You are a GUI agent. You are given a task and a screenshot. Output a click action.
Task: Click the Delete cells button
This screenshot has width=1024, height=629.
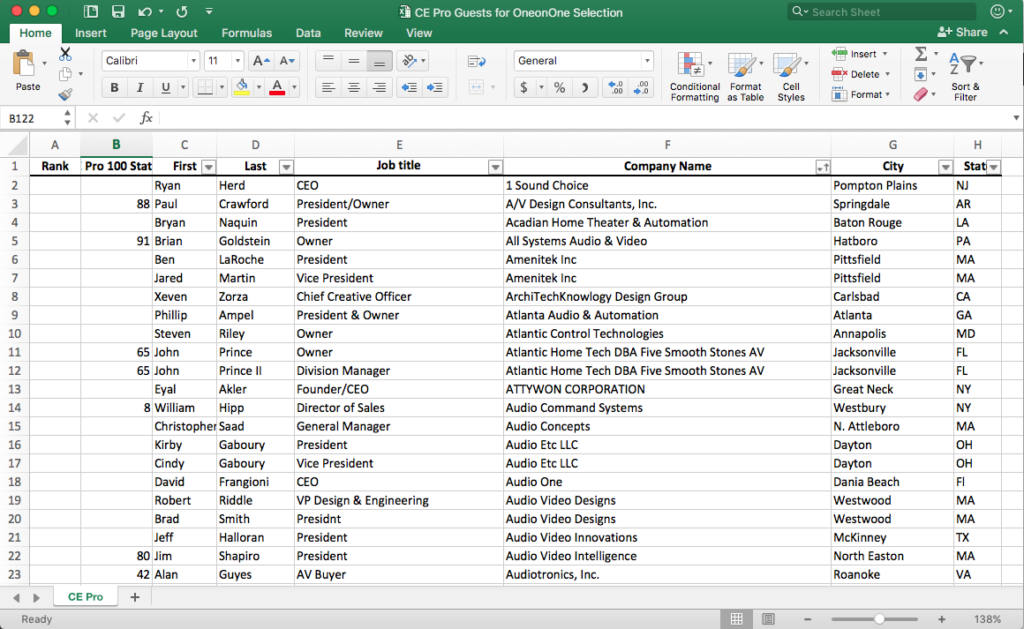[x=860, y=74]
